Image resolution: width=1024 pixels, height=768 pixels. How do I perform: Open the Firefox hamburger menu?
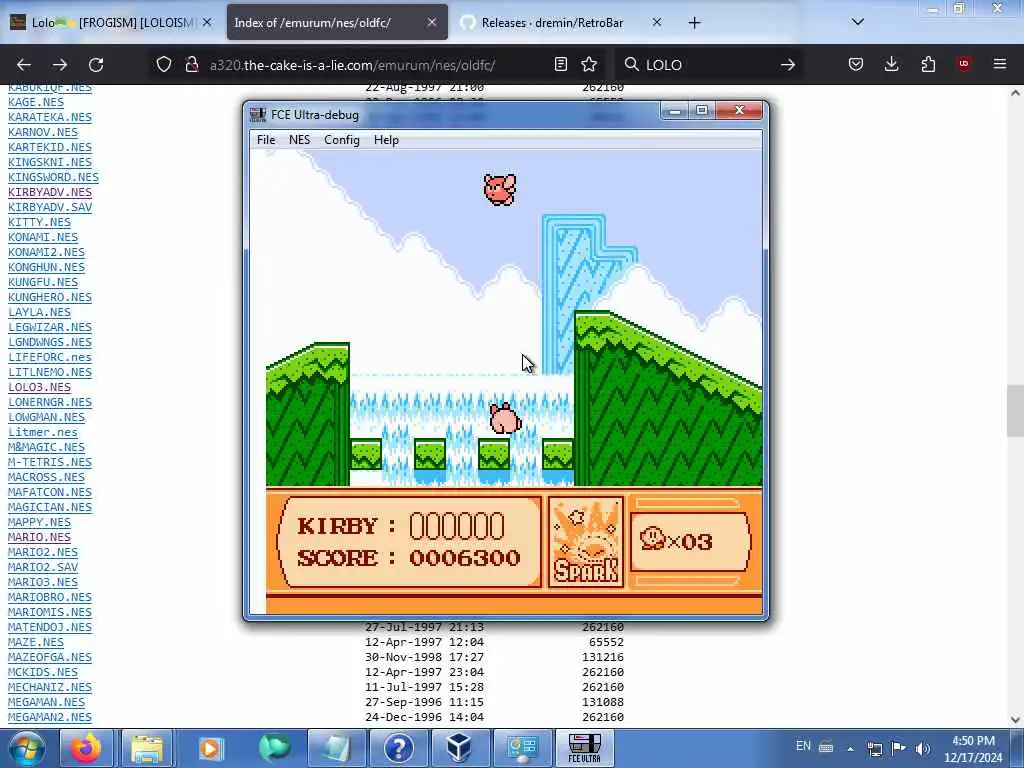(1000, 64)
